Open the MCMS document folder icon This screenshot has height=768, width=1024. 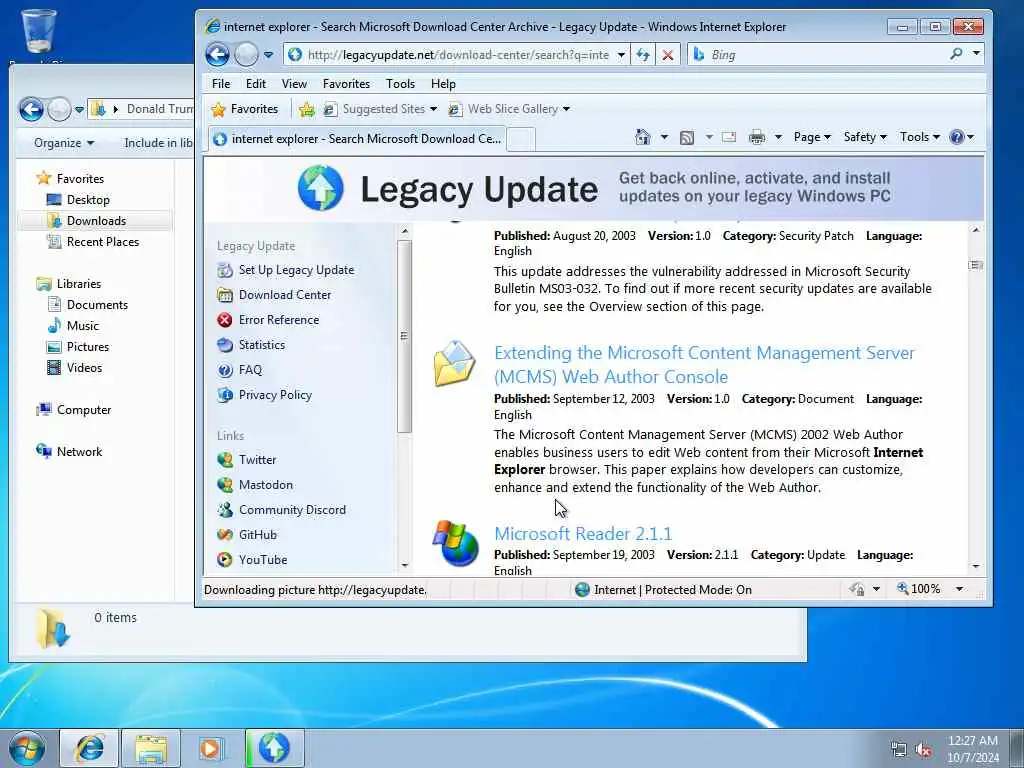455,363
